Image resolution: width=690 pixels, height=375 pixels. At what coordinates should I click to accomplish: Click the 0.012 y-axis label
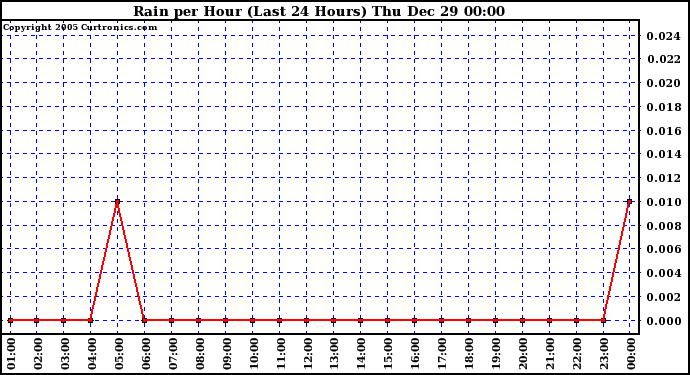(x=663, y=178)
